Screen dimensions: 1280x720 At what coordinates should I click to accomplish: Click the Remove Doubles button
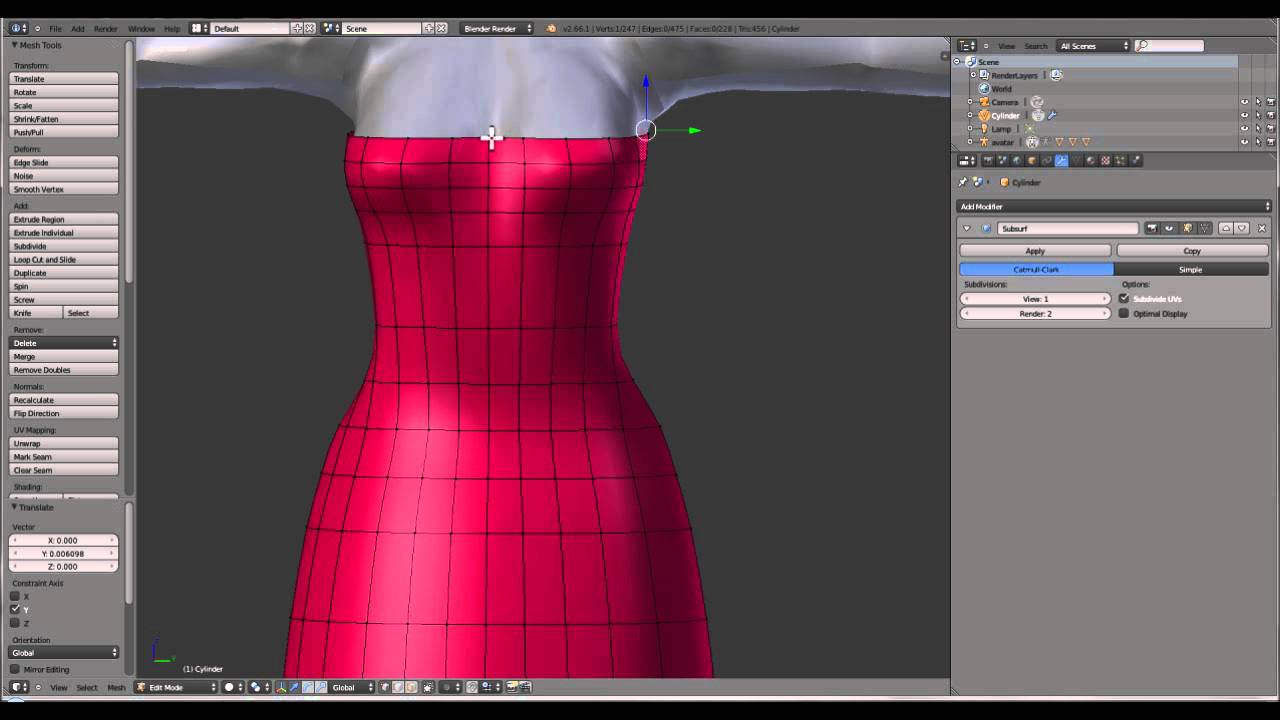(64, 370)
